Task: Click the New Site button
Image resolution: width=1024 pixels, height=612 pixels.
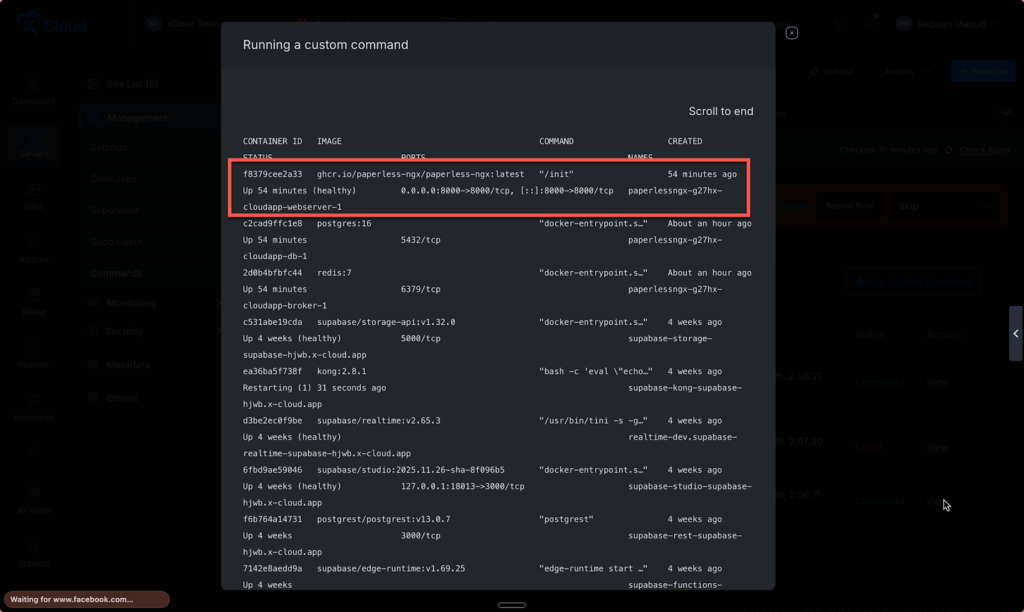Action: tap(983, 71)
